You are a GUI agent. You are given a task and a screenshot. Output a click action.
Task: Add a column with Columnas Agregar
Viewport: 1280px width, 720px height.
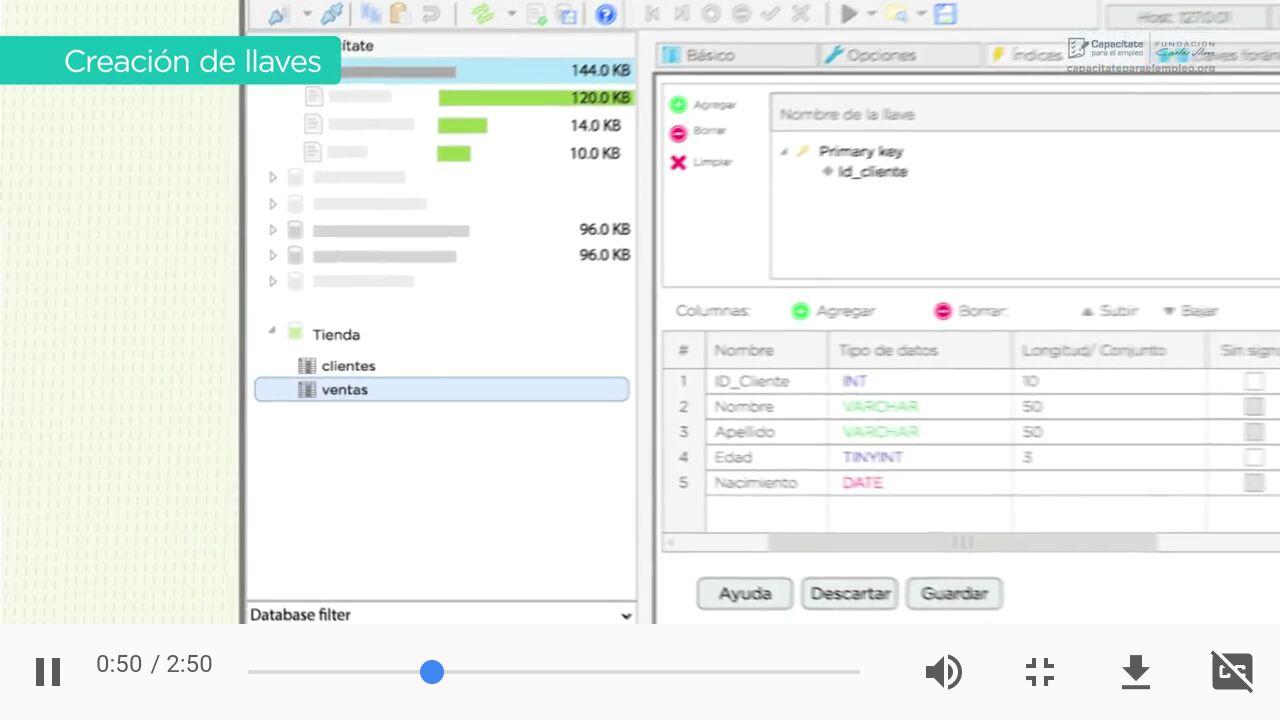[833, 311]
